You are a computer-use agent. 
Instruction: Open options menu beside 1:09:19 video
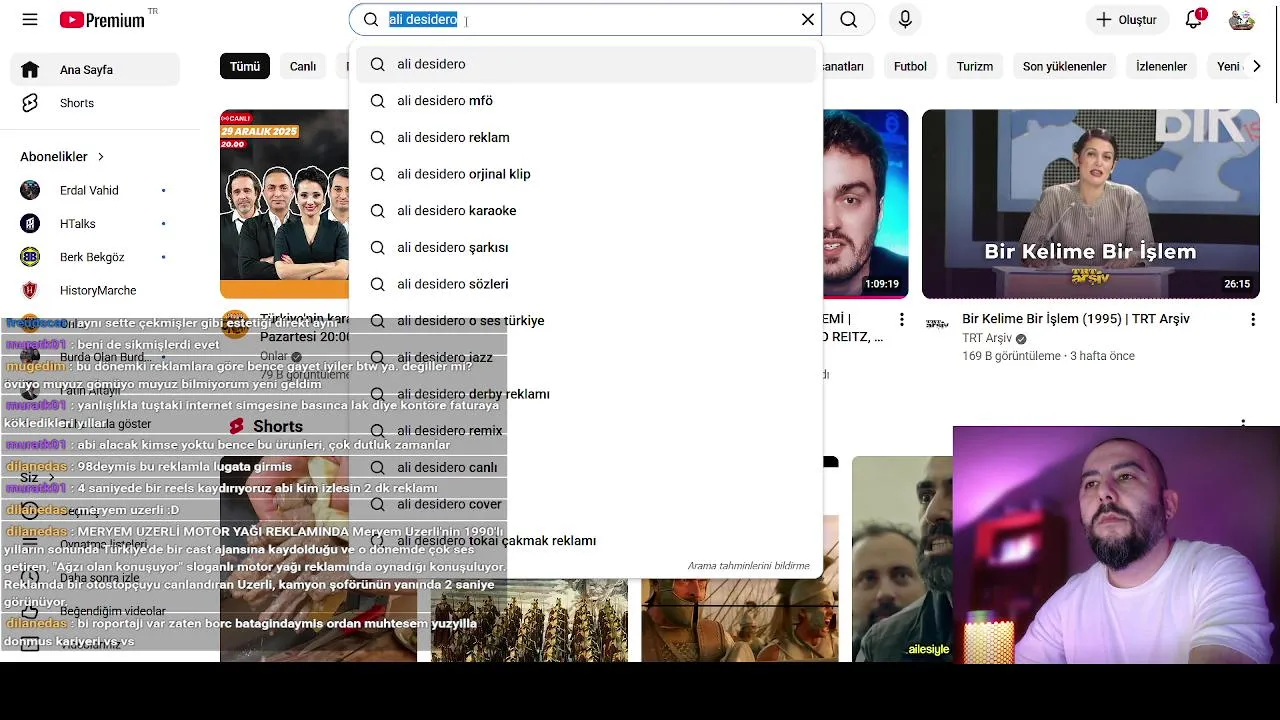pyautogui.click(x=902, y=320)
